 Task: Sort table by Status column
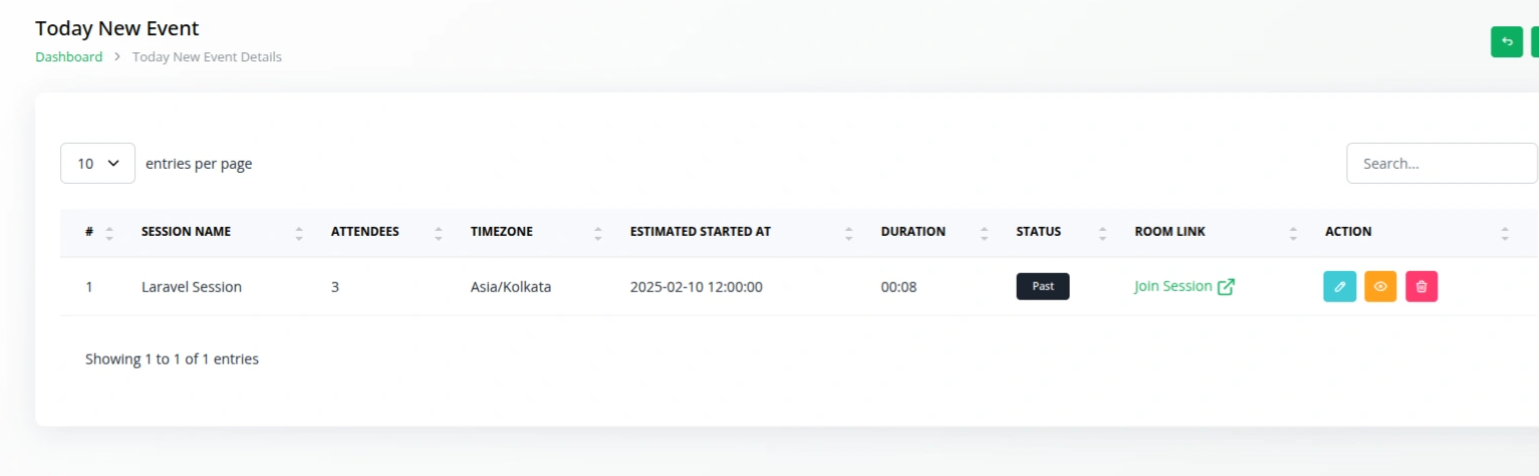pyautogui.click(x=1102, y=232)
